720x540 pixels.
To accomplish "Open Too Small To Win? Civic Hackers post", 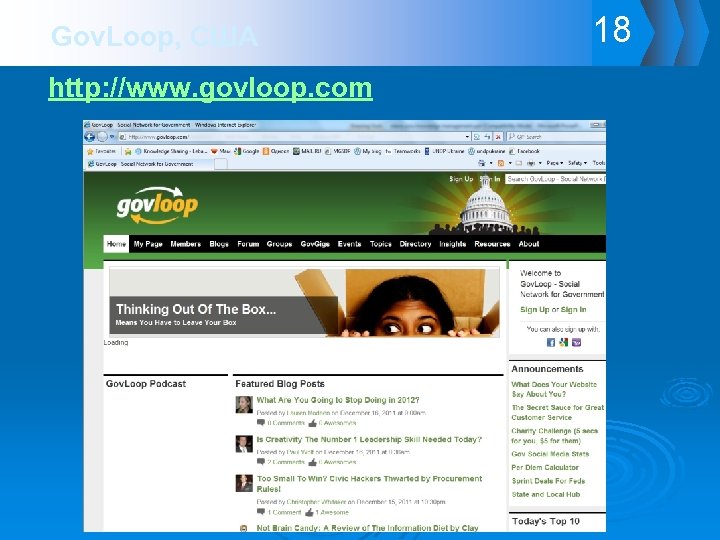I will click(x=369, y=484).
